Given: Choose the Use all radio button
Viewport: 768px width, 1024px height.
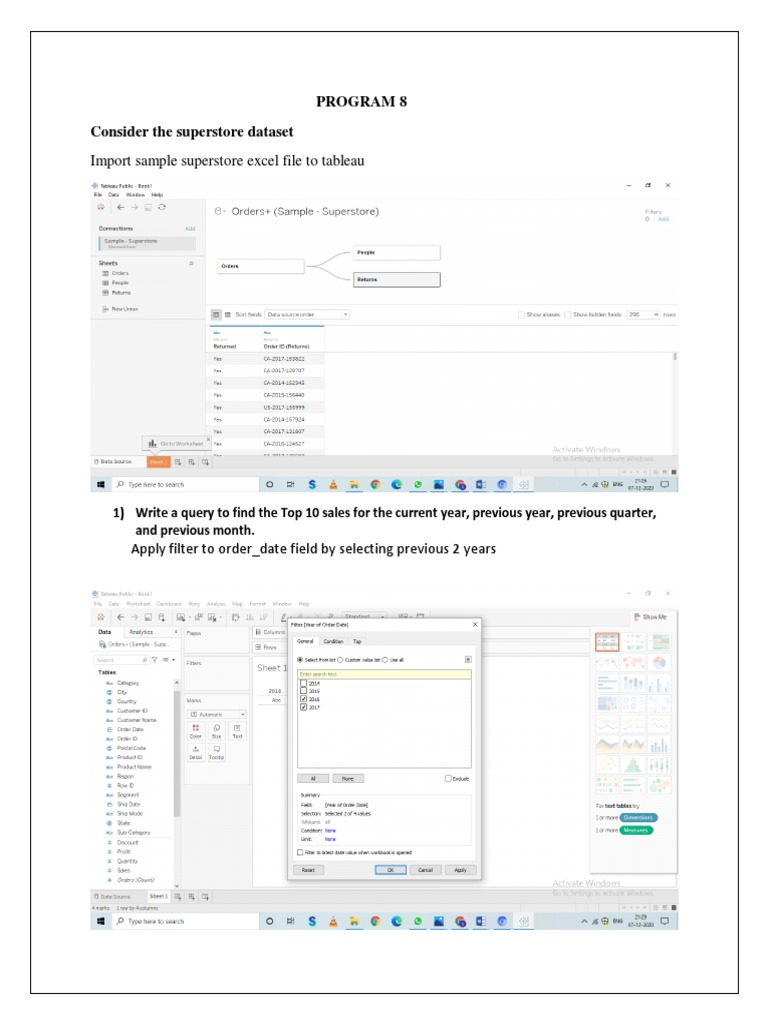Looking at the screenshot, I should click(x=385, y=660).
